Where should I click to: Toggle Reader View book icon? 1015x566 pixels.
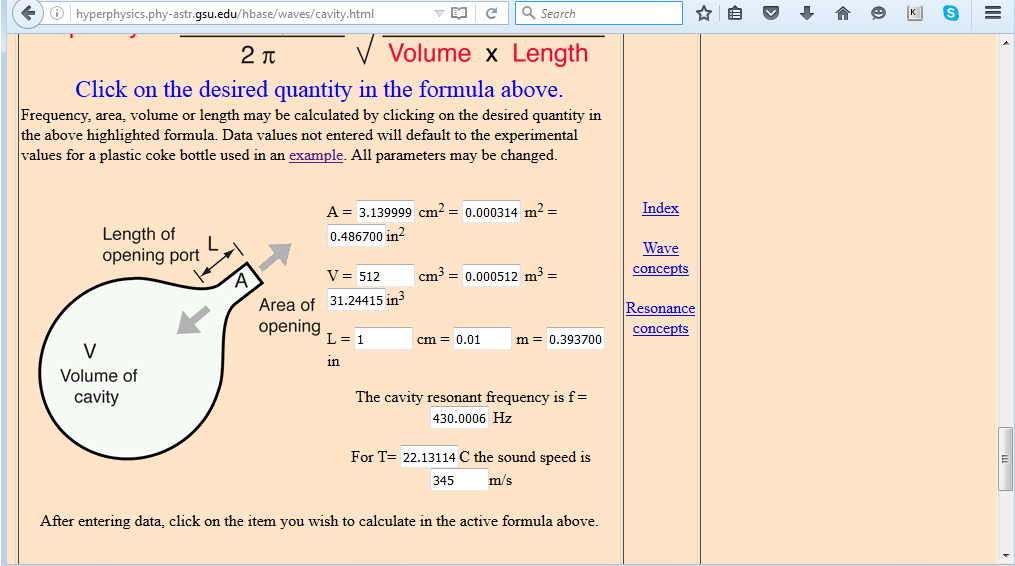pos(459,14)
